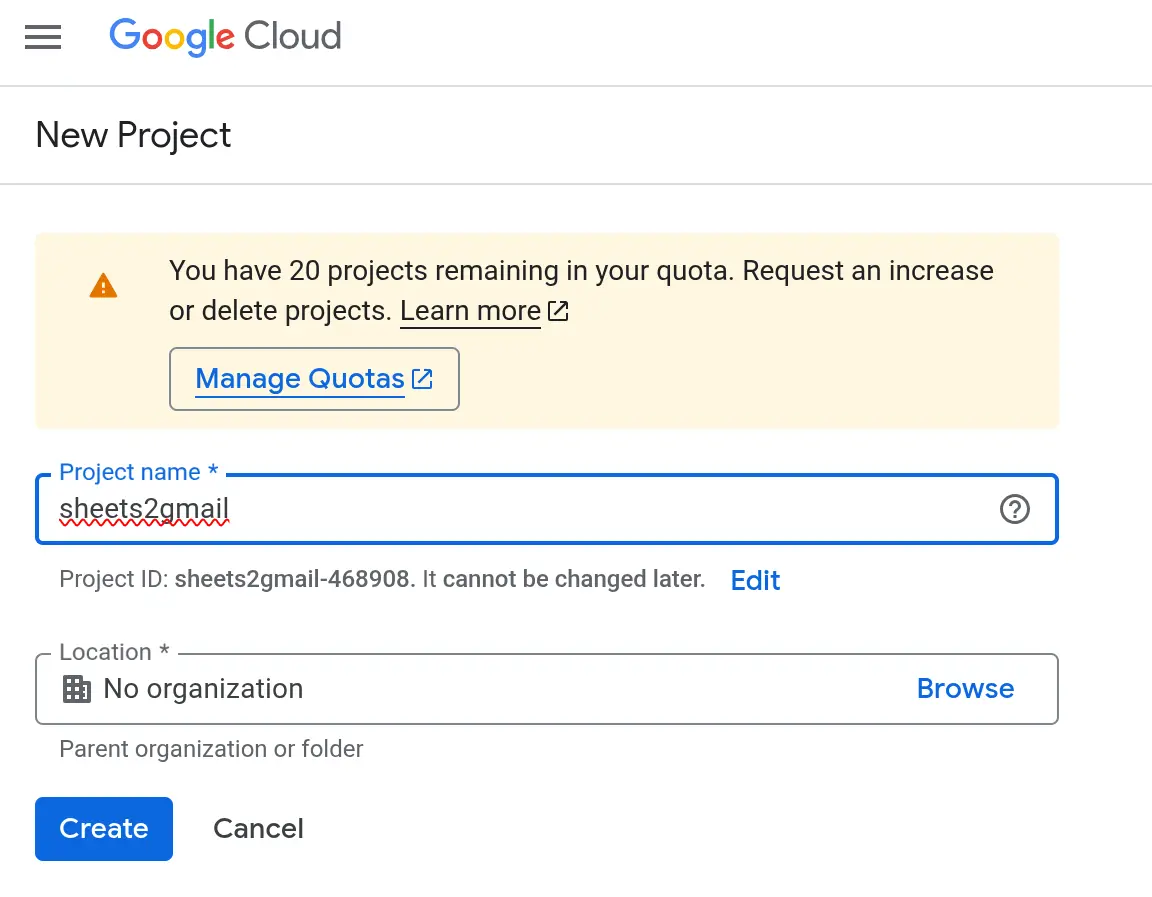Viewport: 1152px width, 897px height.
Task: Click the New Project page heading
Action: [x=133, y=135]
